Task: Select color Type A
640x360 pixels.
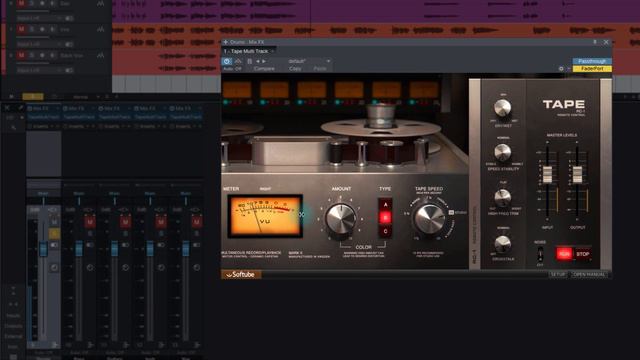Action: point(385,204)
